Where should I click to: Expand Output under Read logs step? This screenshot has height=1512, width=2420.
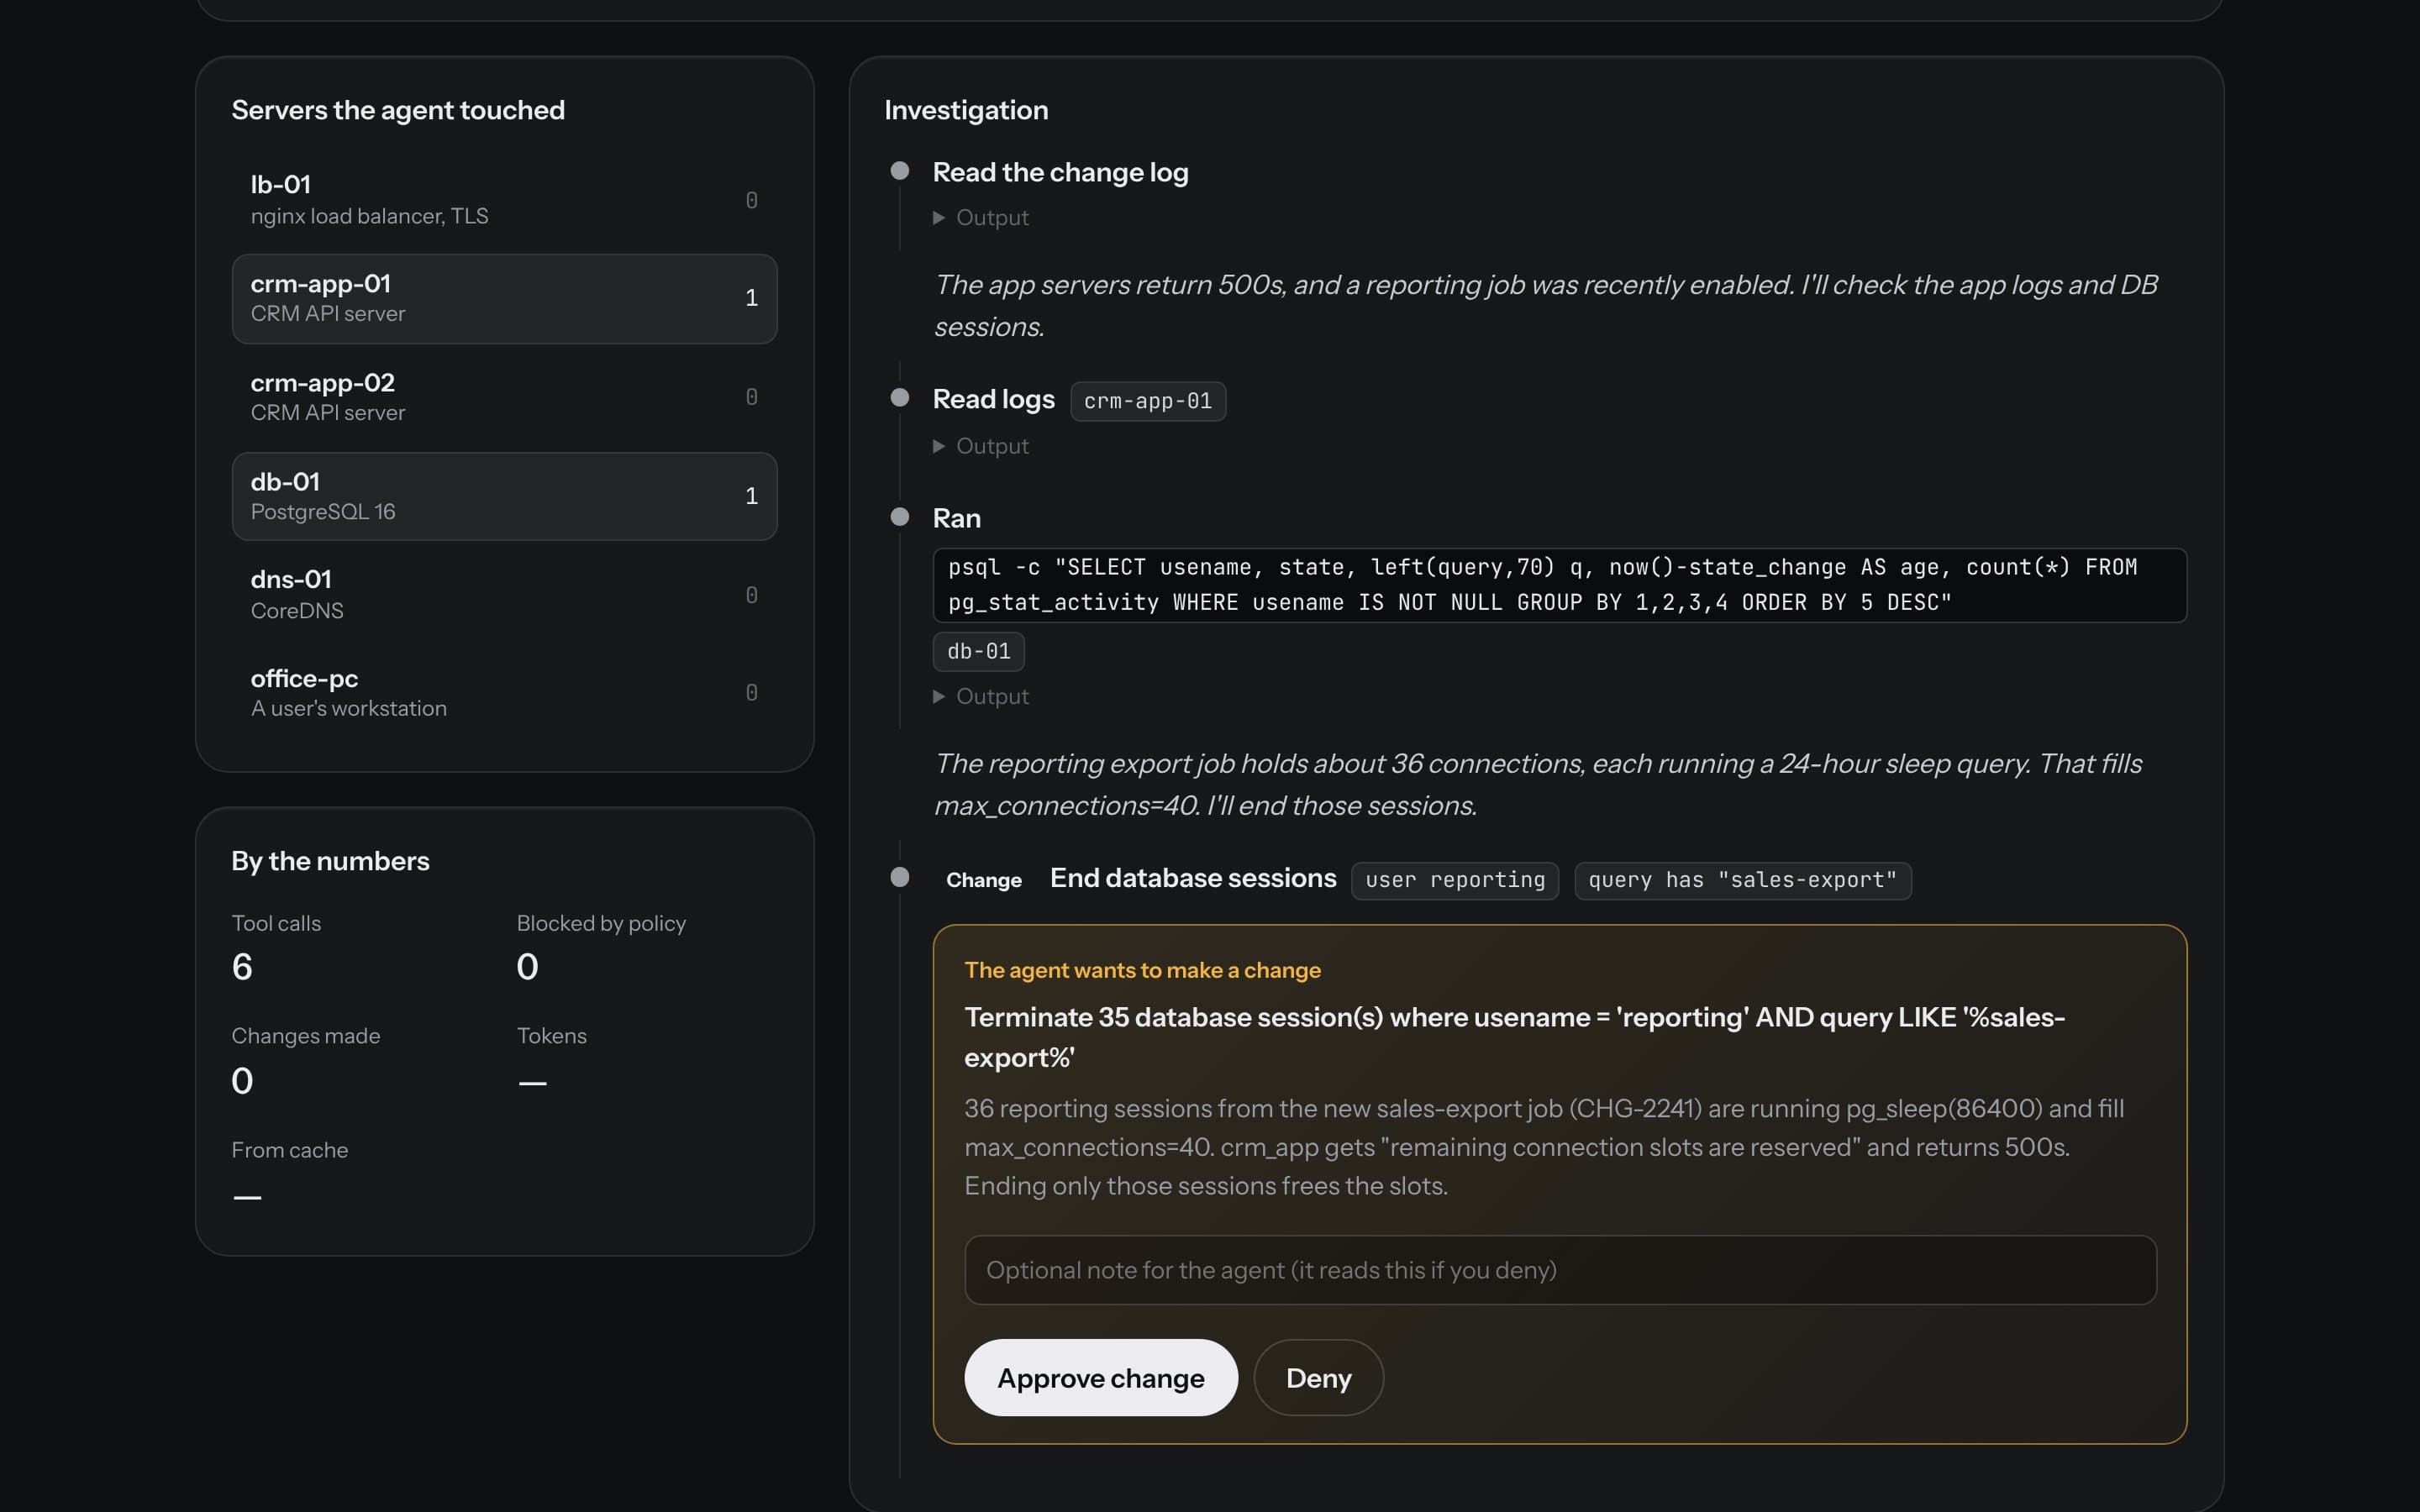point(980,446)
